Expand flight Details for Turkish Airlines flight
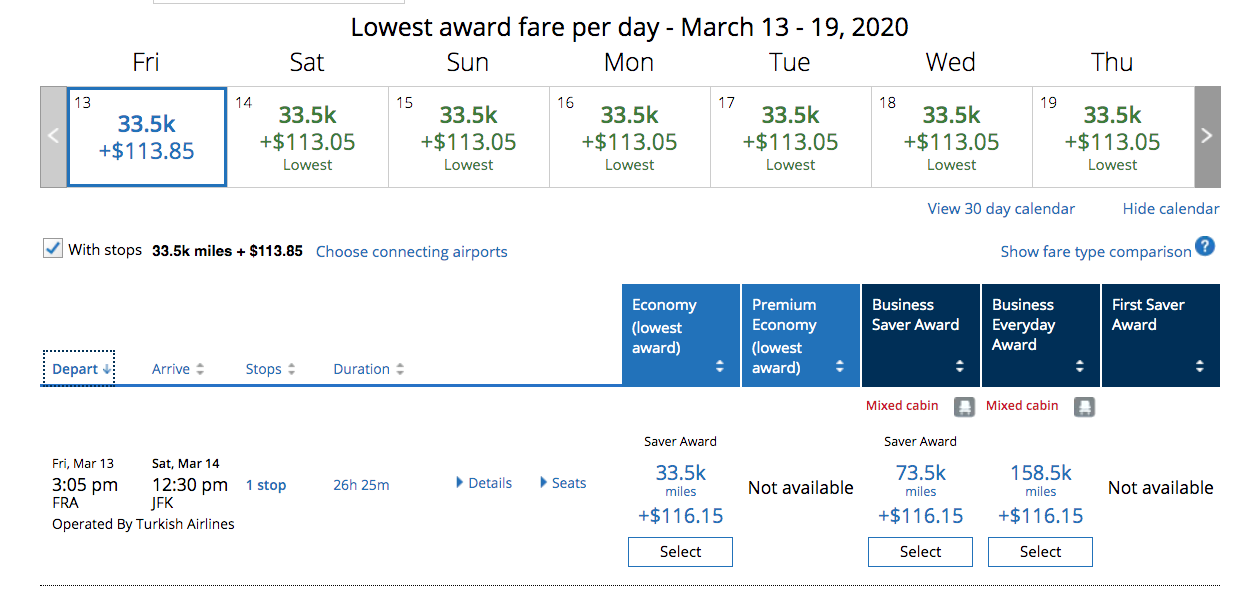 484,483
